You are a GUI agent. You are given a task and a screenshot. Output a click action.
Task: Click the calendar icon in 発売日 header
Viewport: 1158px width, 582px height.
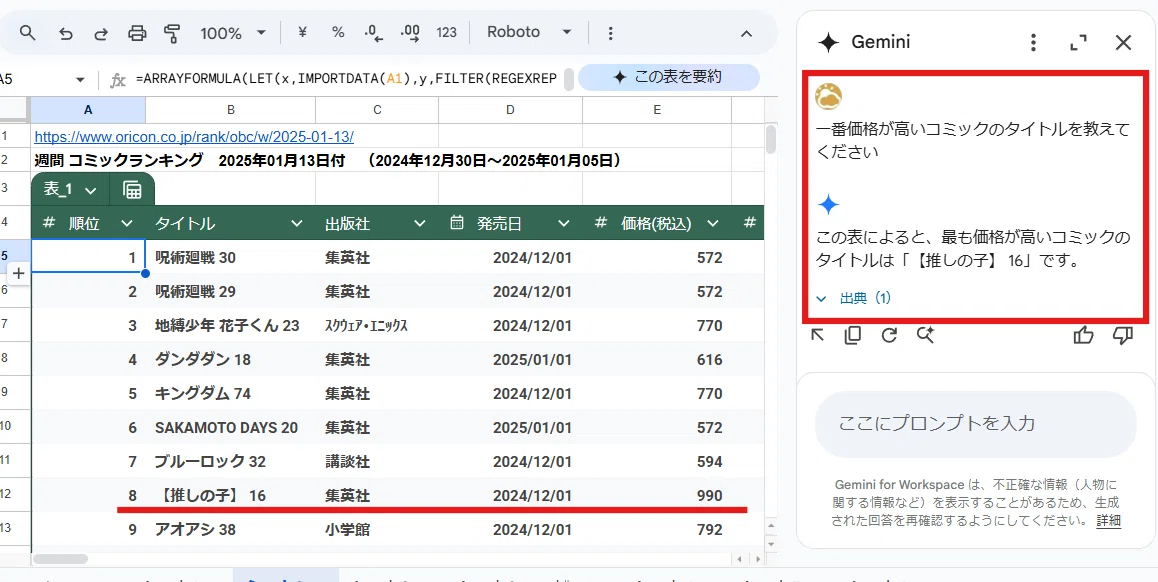pyautogui.click(x=456, y=222)
